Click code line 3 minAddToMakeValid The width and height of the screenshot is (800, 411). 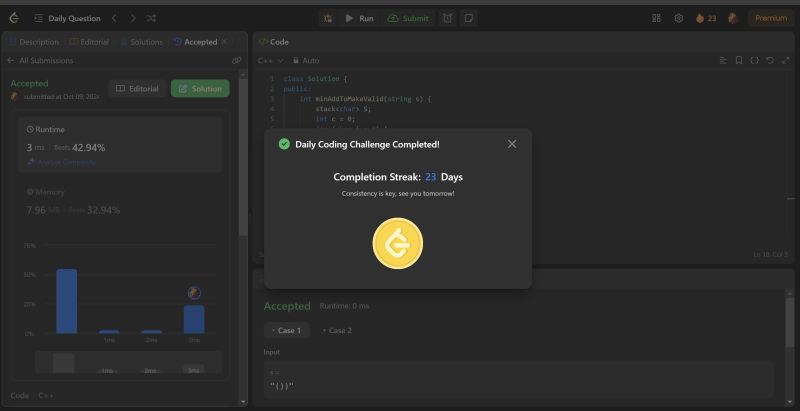[365, 99]
